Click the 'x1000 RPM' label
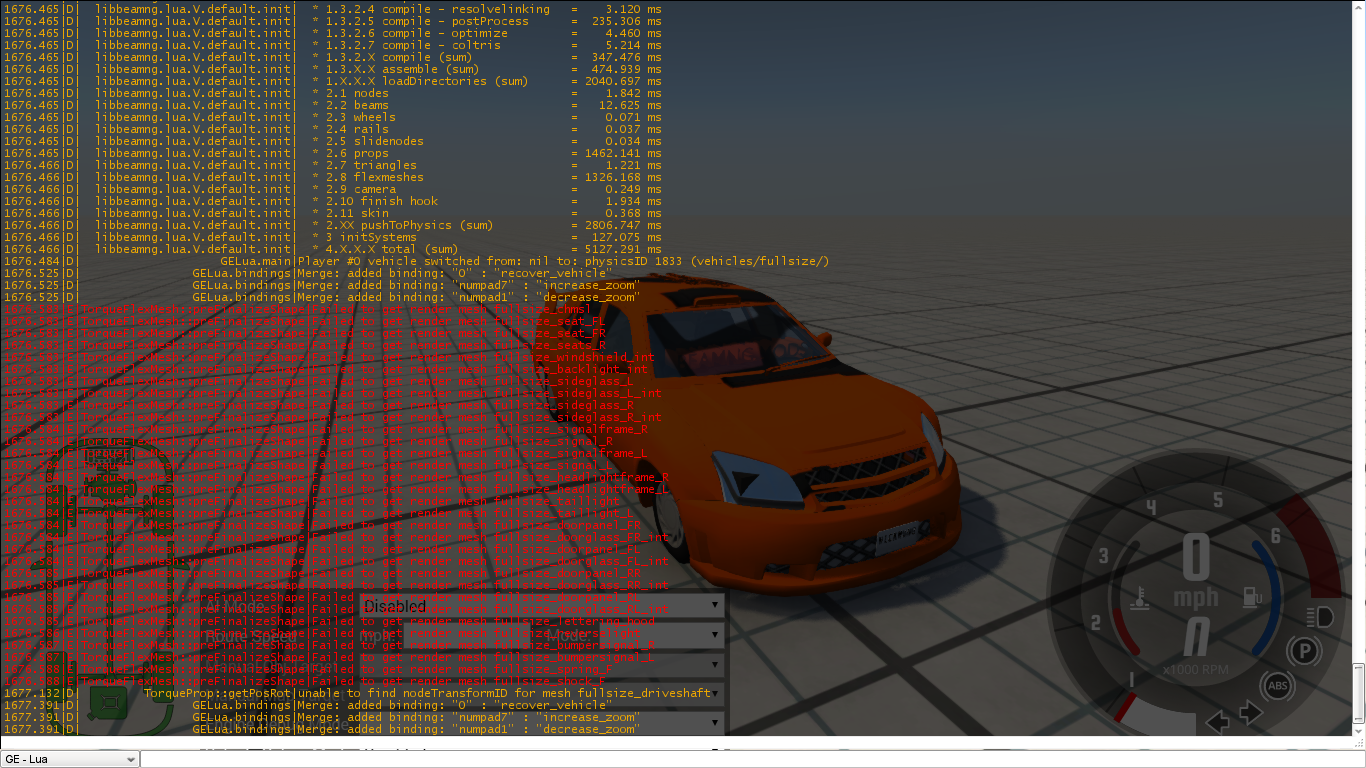Image resolution: width=1366 pixels, height=768 pixels. point(1197,670)
